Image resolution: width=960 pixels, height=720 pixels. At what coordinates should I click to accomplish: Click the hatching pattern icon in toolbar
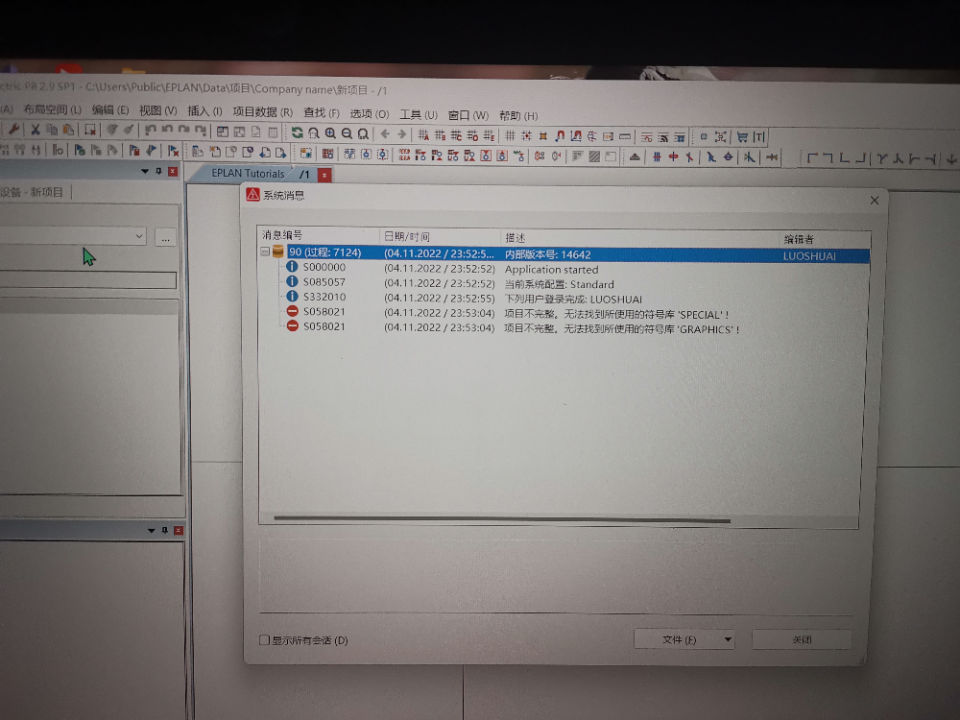[x=594, y=156]
